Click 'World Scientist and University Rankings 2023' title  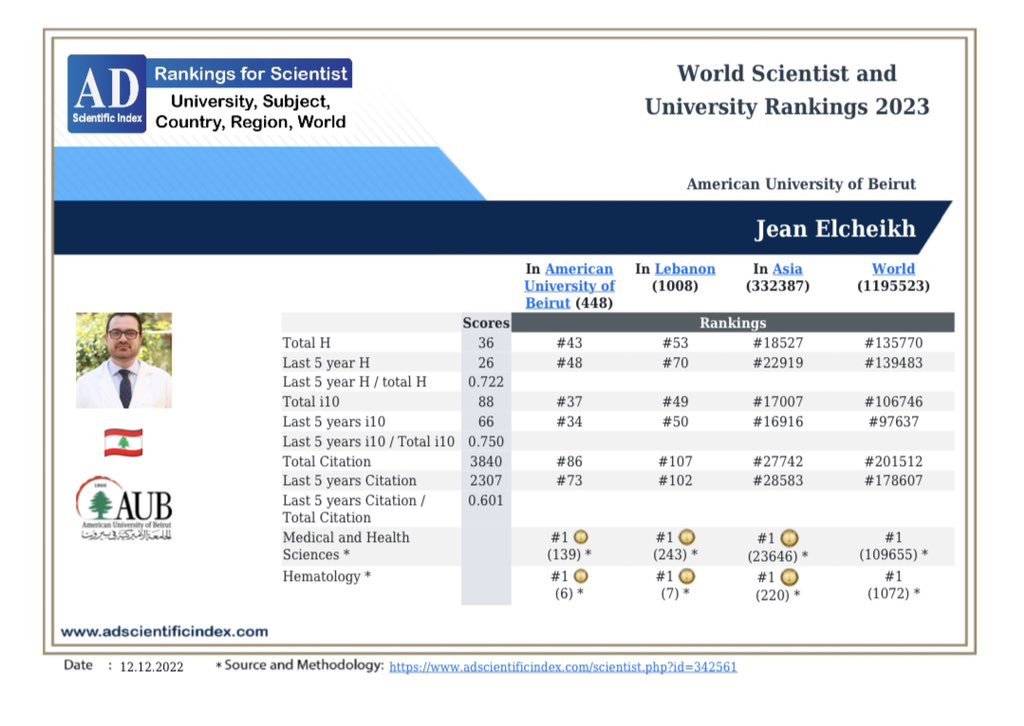tap(787, 90)
